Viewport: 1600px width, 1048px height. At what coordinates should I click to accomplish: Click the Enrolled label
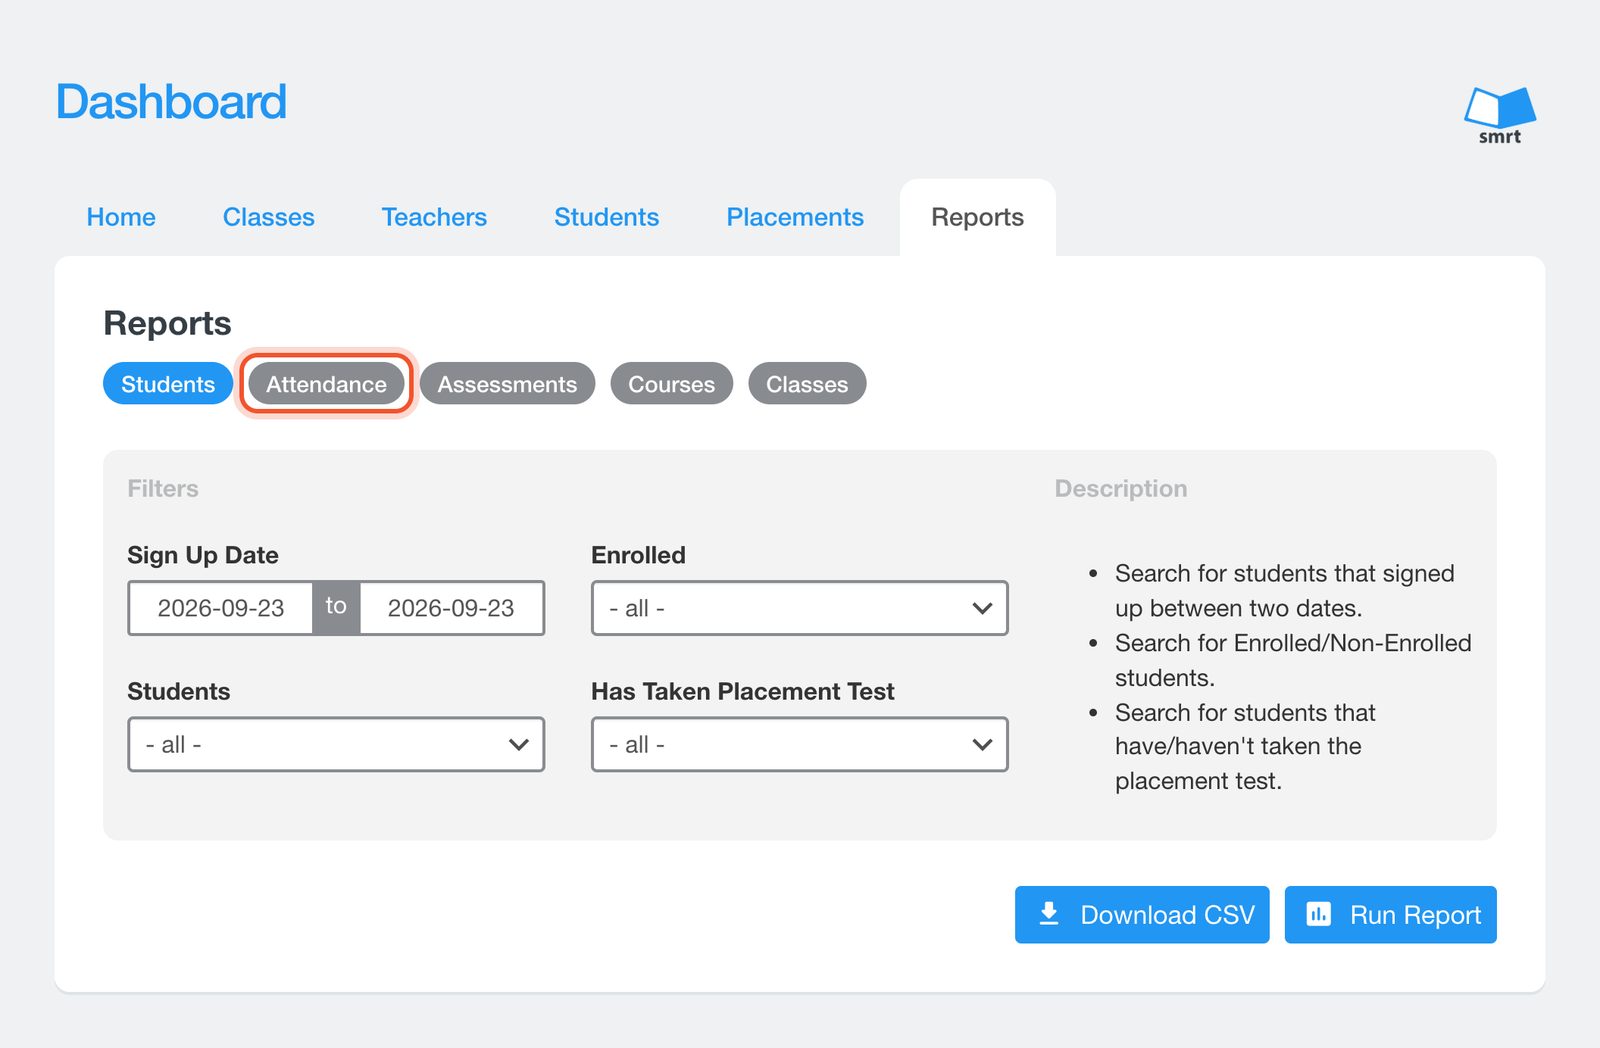click(x=638, y=555)
